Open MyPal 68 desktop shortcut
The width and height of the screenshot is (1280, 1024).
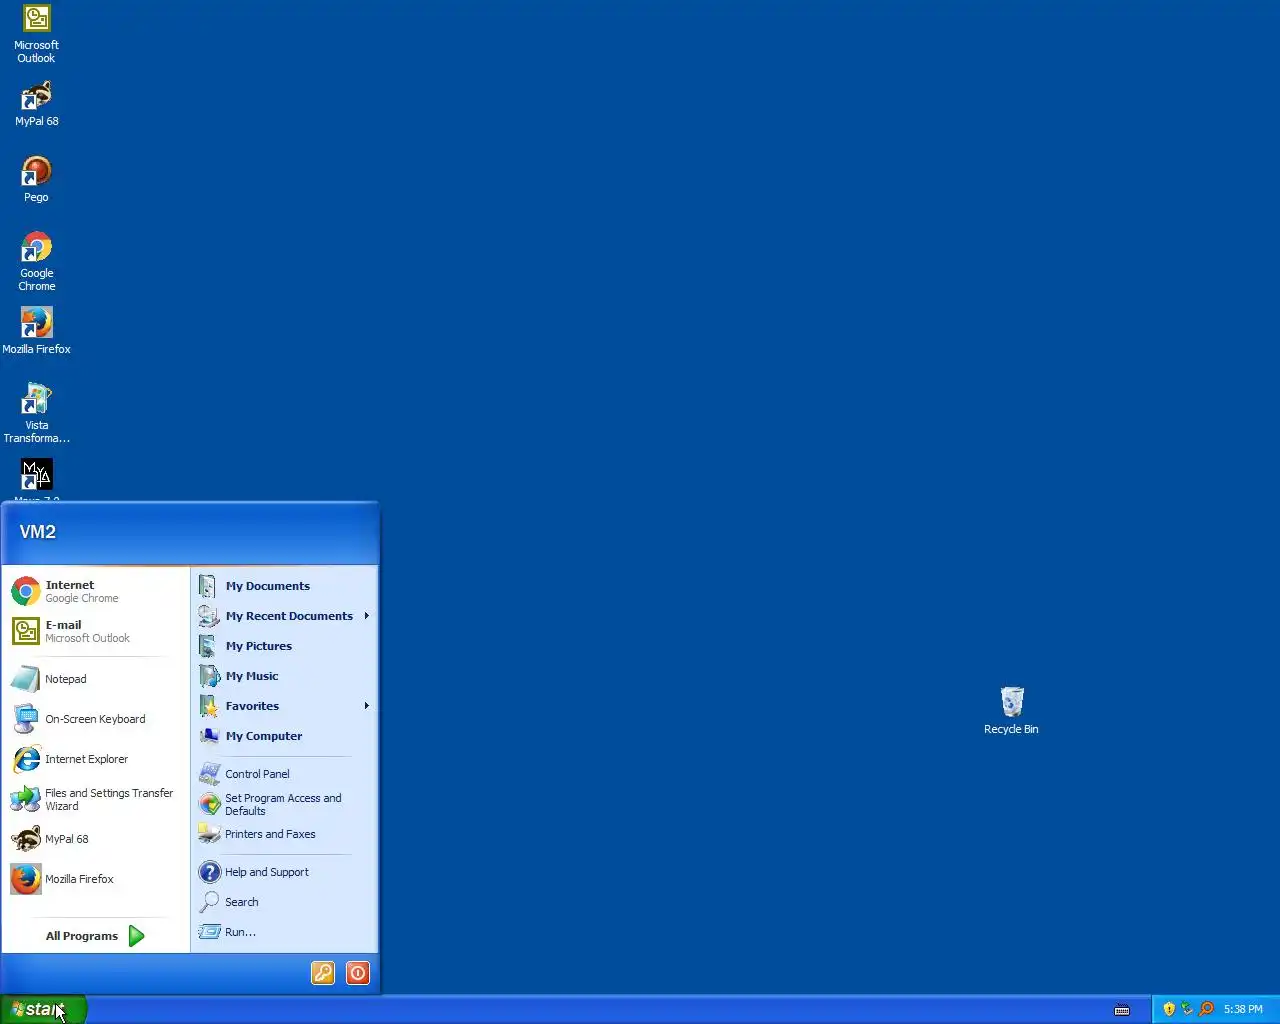[36, 104]
